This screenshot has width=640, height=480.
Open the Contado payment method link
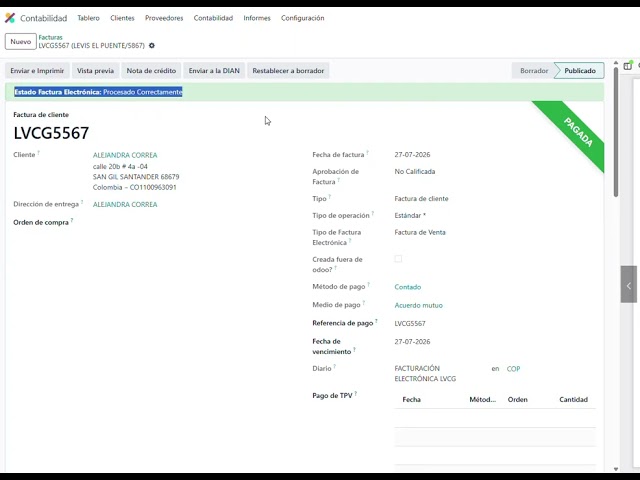coord(407,287)
